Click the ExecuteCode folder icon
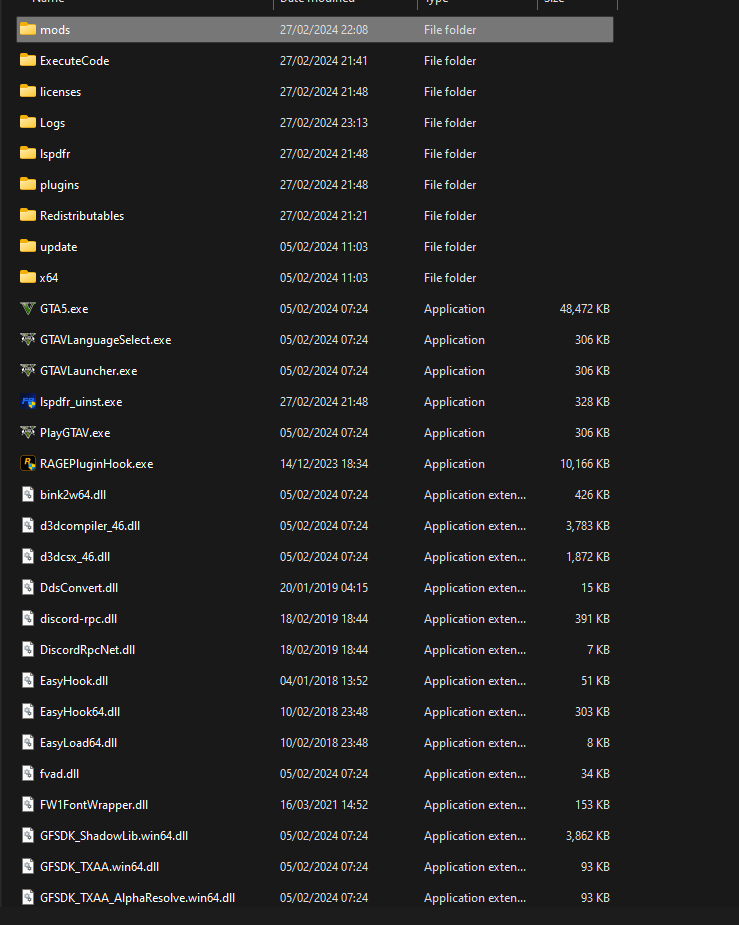 28,60
